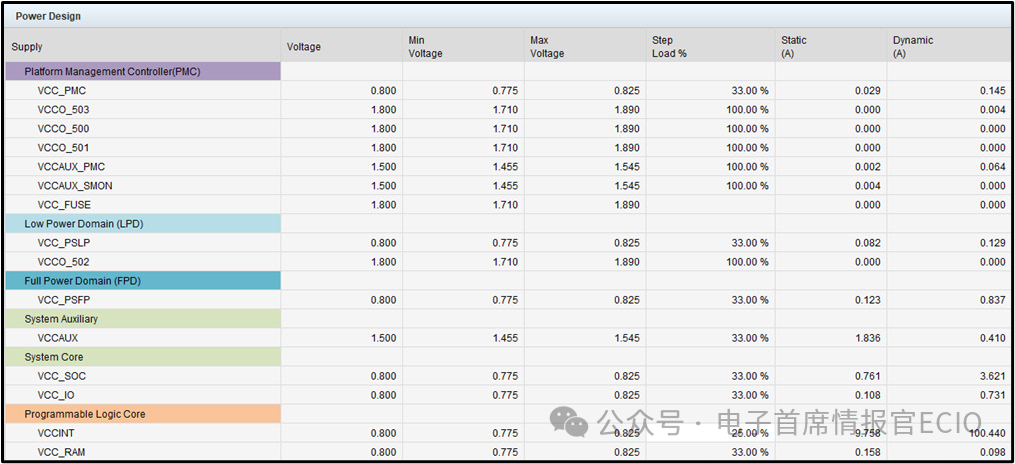Select the Full Power Domain (FPD) group row
Image resolution: width=1015 pixels, height=464 pixels.
tap(143, 281)
